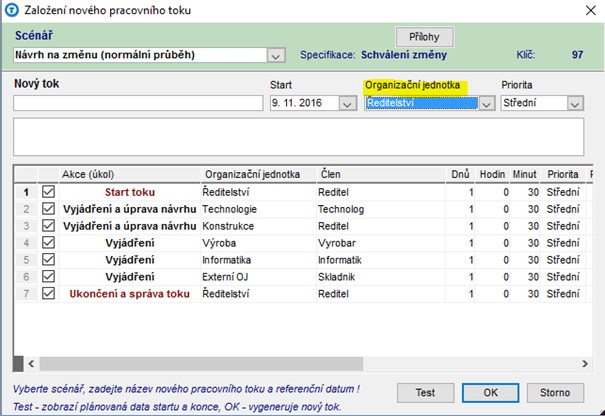Click the Nový tok name input field

coord(138,103)
